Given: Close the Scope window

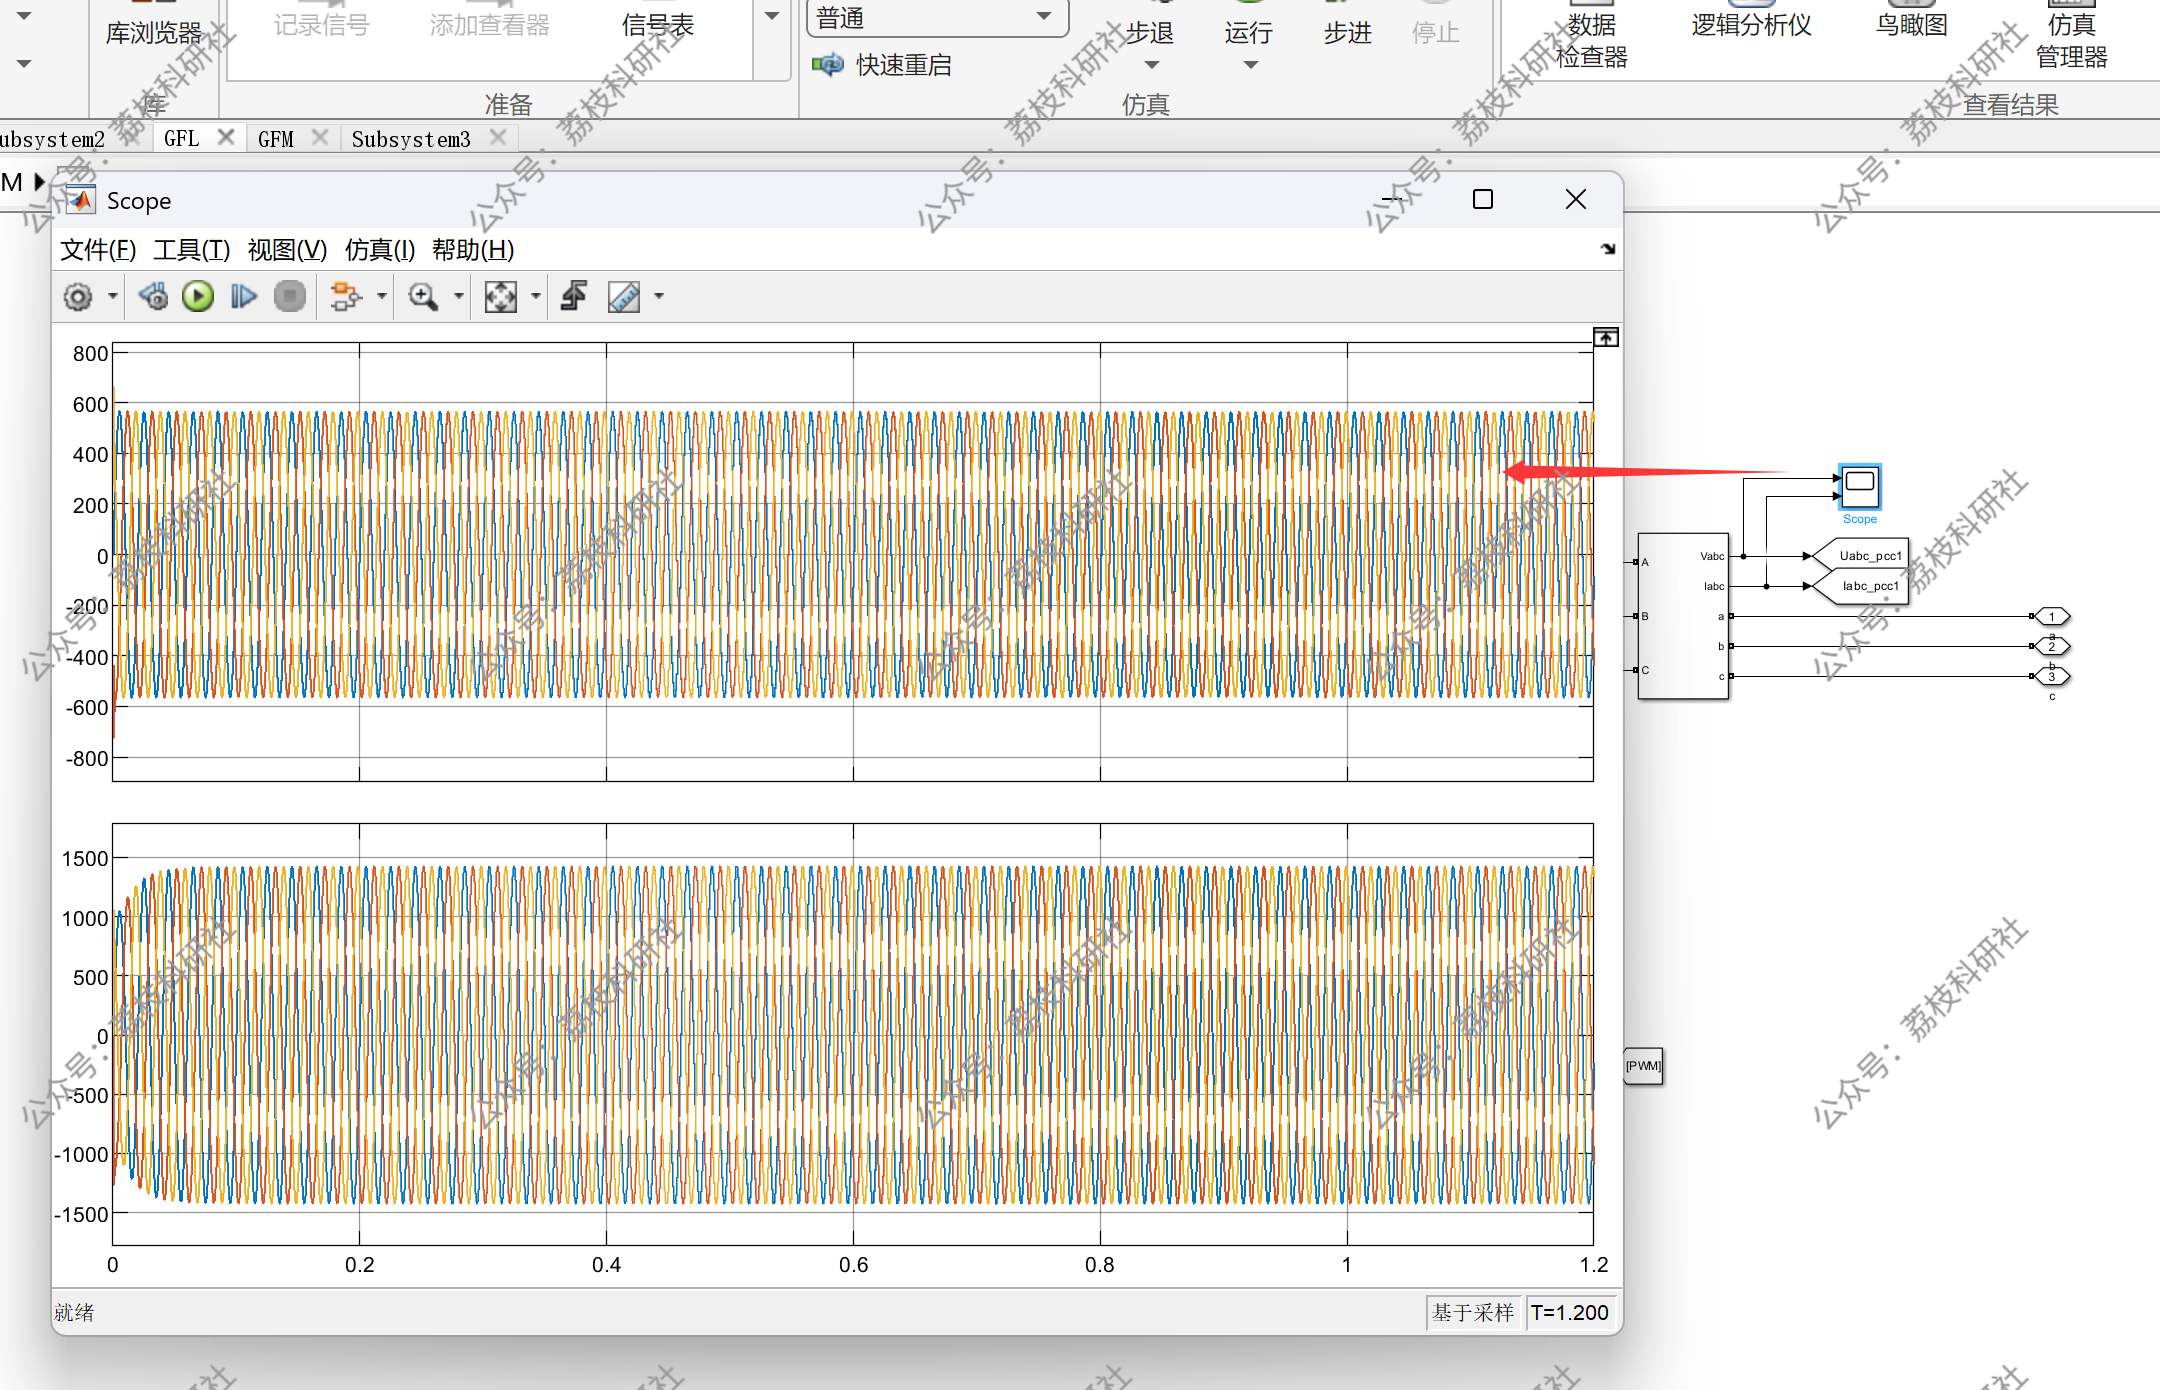Looking at the screenshot, I should pos(1576,200).
